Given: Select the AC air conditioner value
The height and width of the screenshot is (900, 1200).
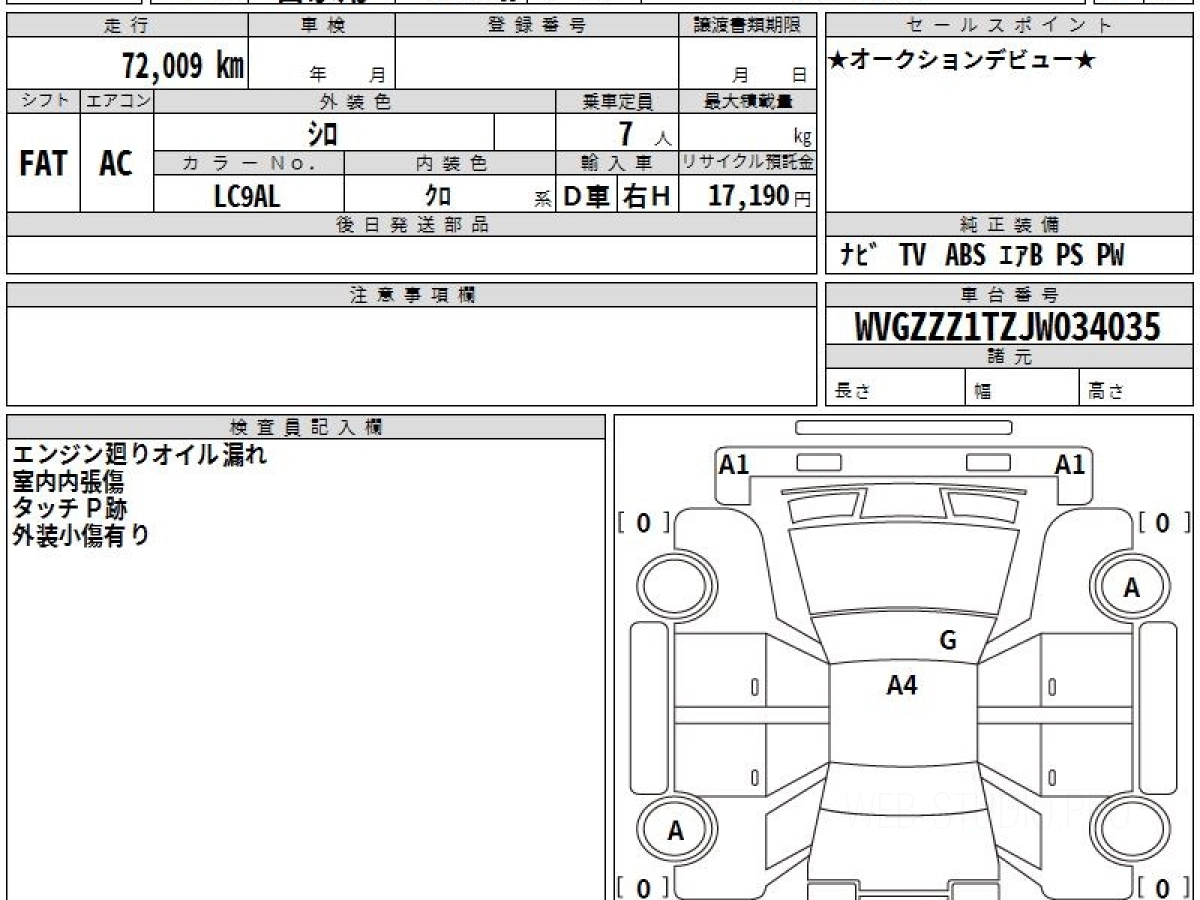Looking at the screenshot, I should pyautogui.click(x=116, y=164).
